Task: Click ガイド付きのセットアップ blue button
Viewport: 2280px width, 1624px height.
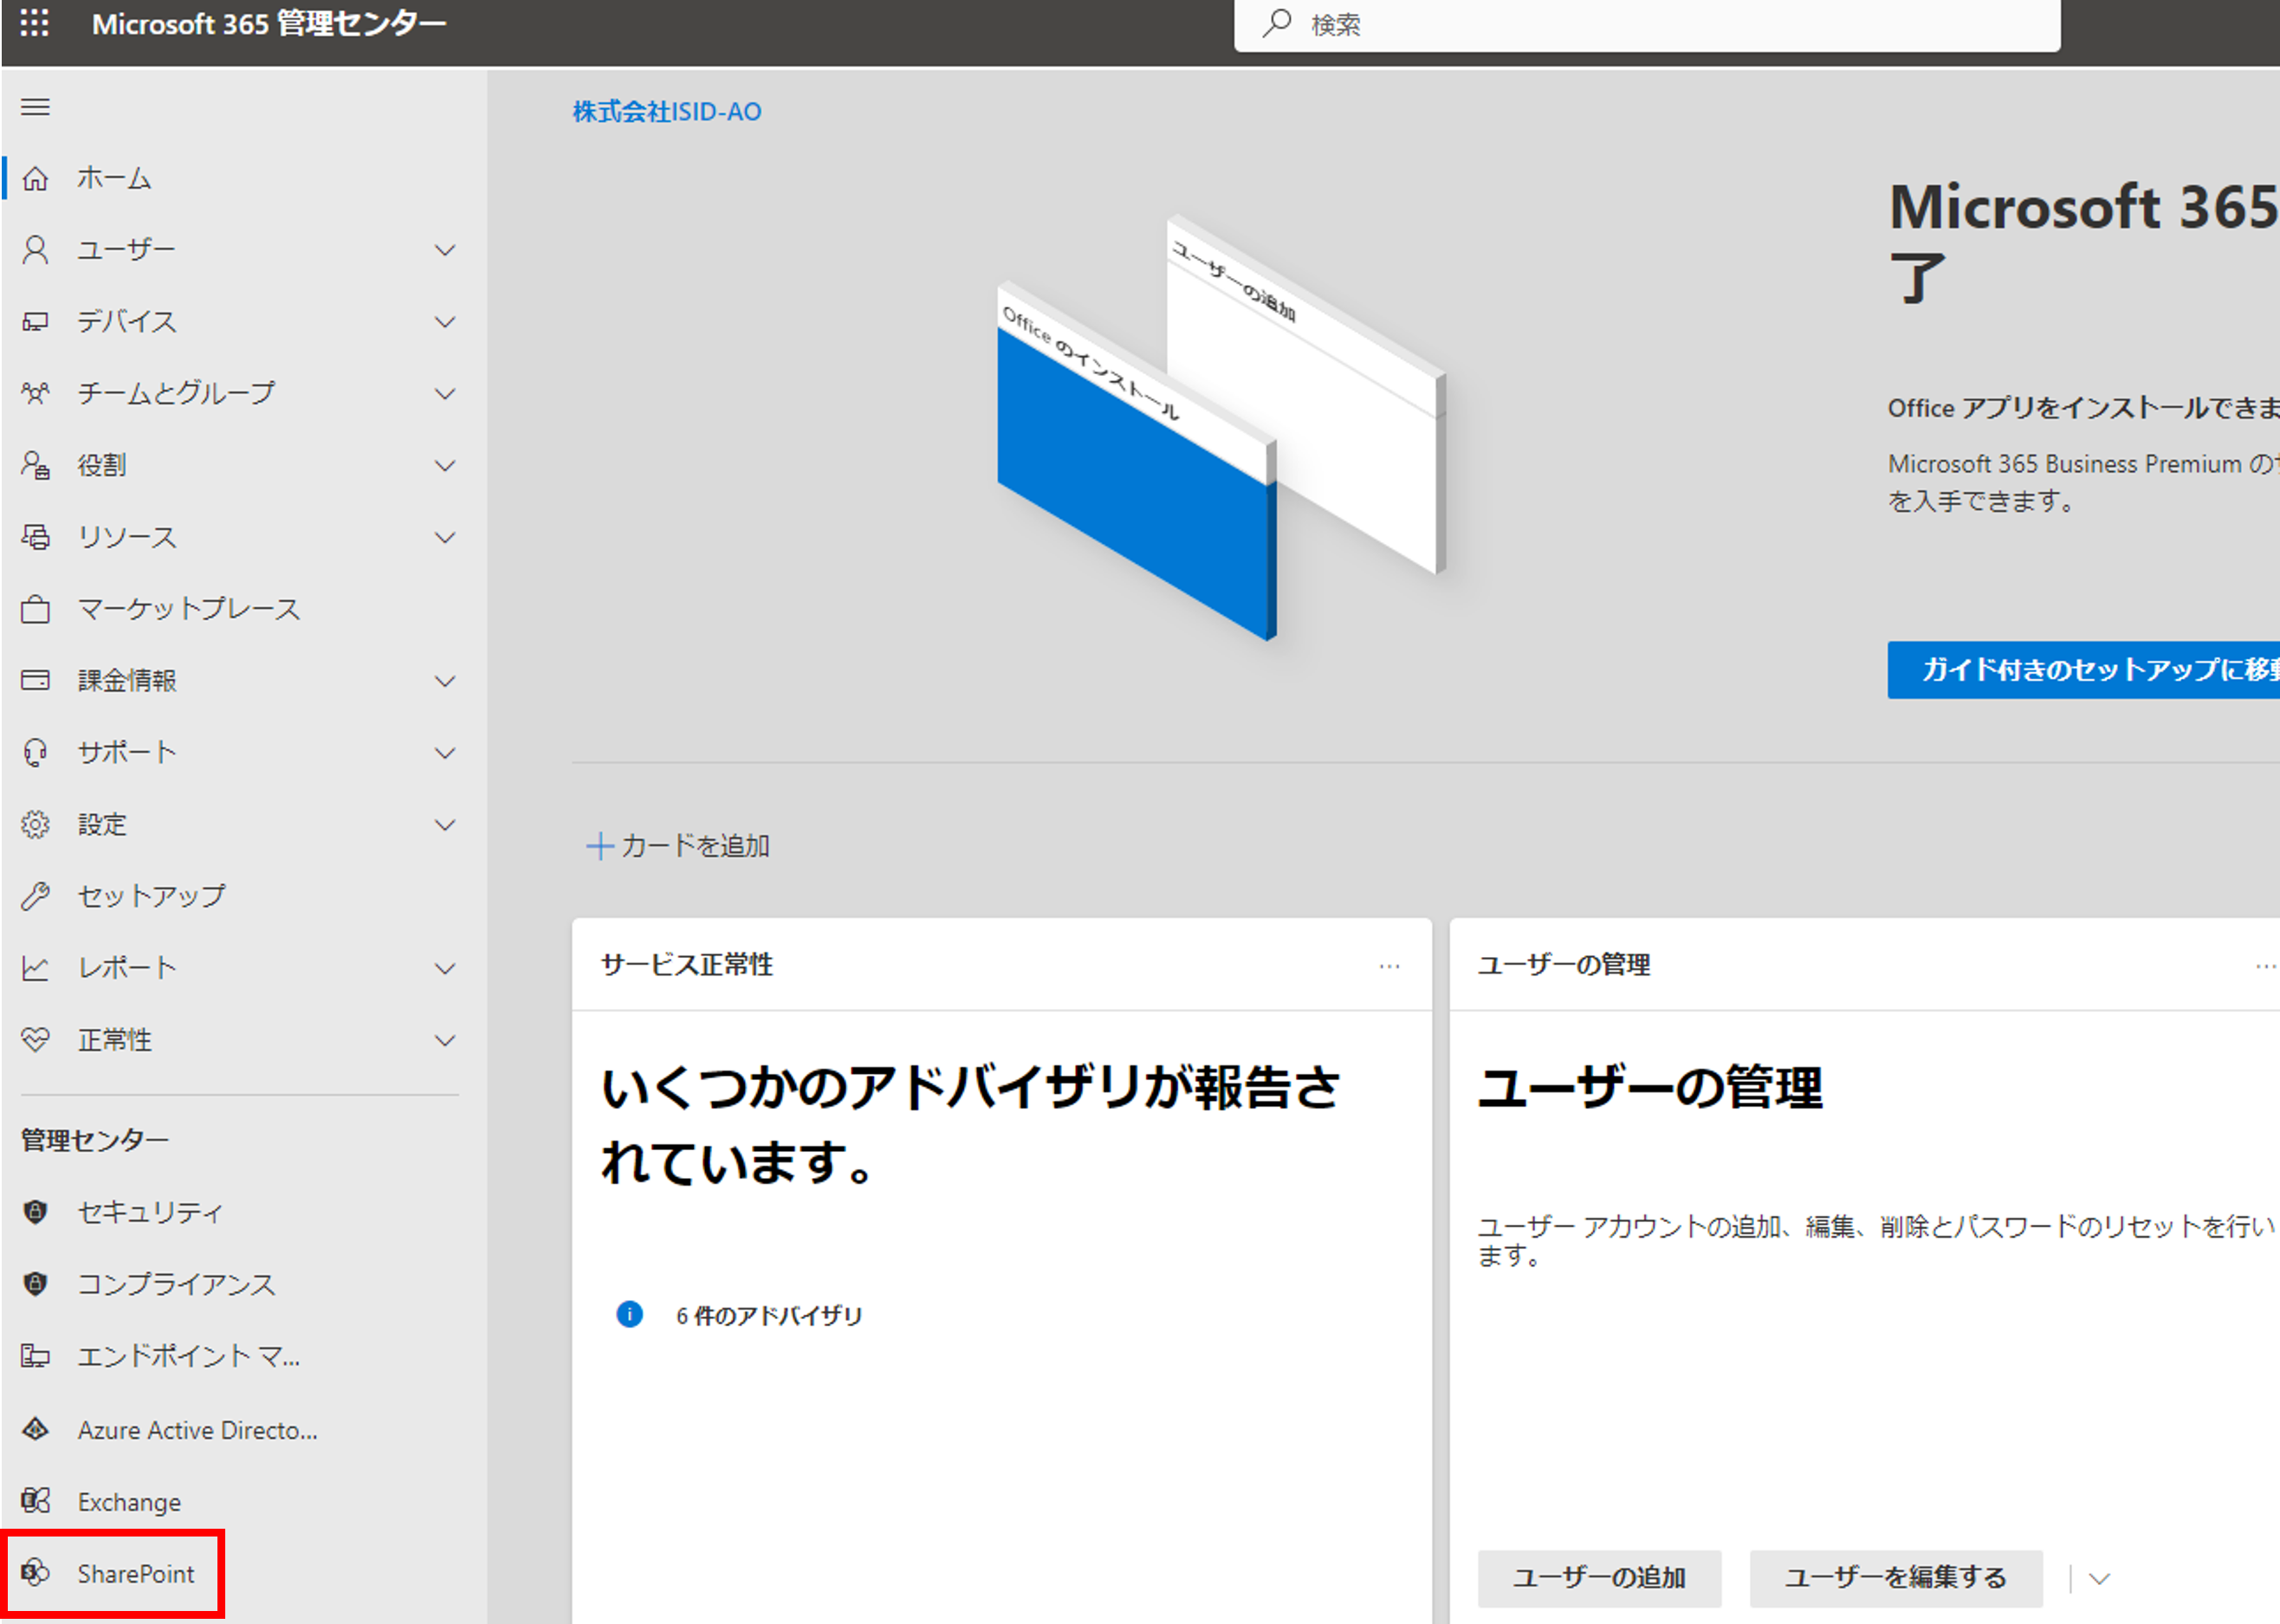Action: (x=2084, y=669)
